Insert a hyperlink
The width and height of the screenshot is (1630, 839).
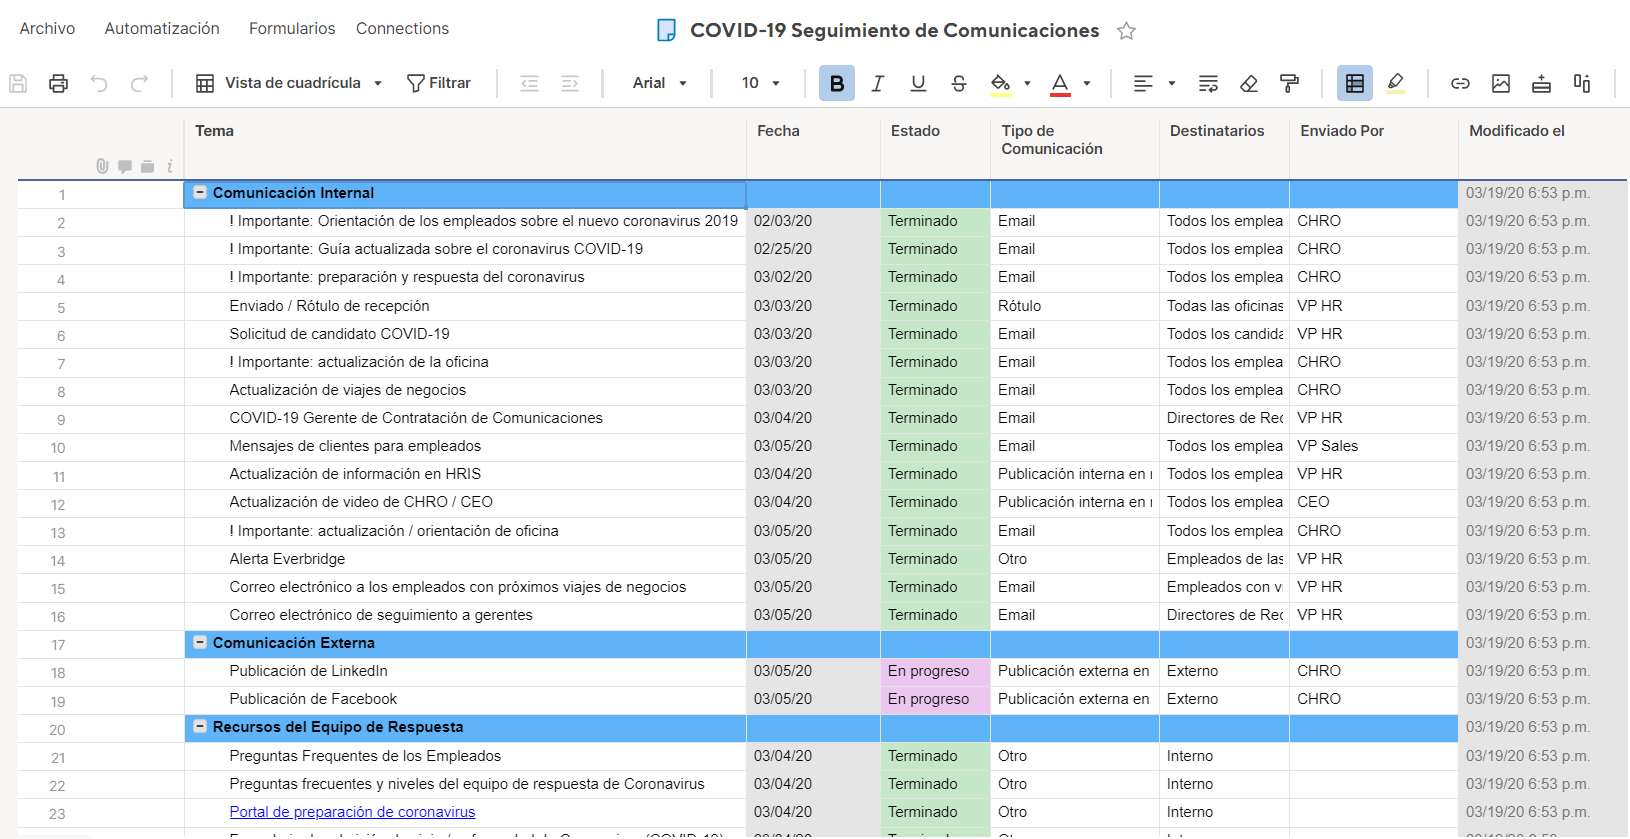[x=1460, y=83]
